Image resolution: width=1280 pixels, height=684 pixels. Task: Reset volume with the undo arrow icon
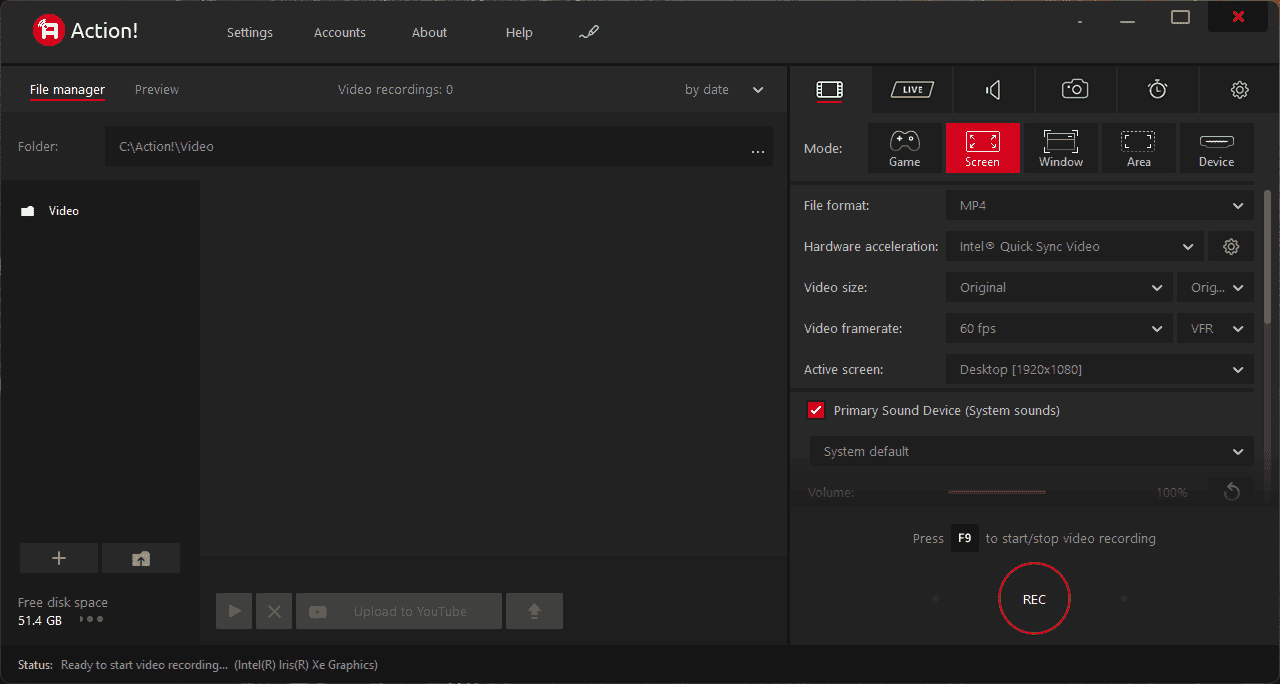click(1231, 491)
